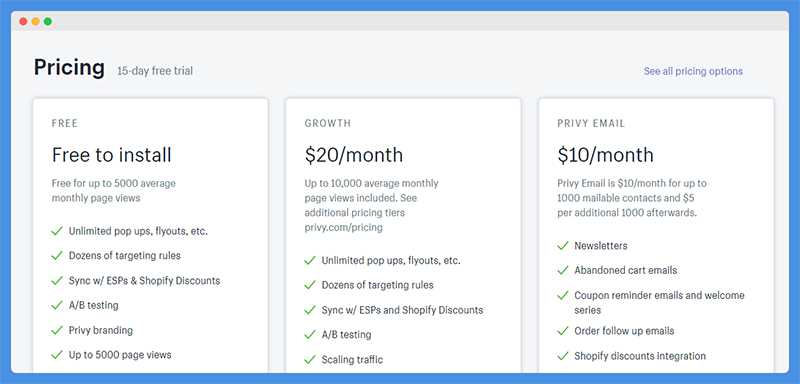Click the Scaling traffic feature text

coord(352,360)
